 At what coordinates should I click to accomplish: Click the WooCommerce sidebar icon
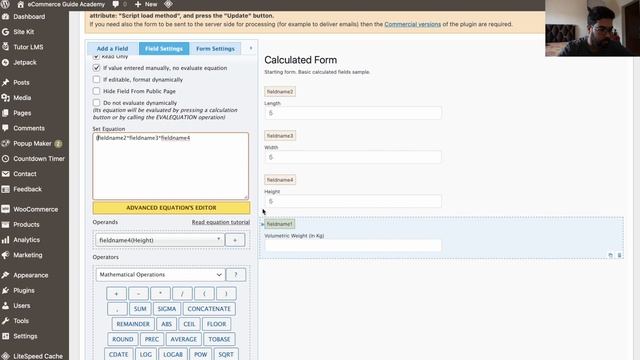pos(5,209)
